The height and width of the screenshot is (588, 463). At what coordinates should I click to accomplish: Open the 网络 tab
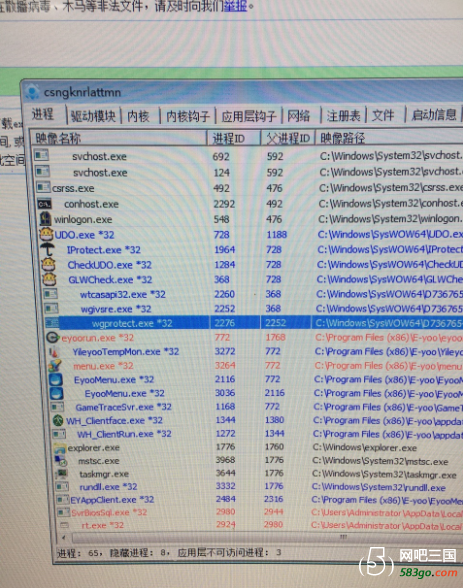tap(299, 116)
